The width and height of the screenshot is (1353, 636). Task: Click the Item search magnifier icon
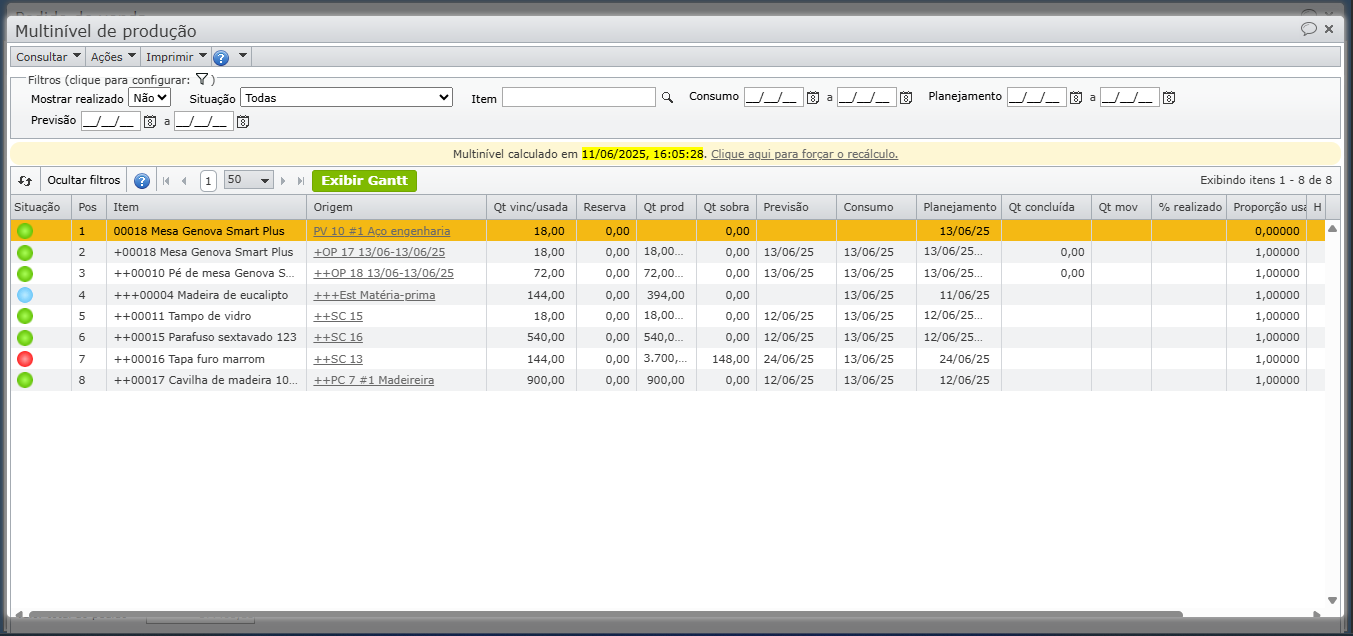667,98
